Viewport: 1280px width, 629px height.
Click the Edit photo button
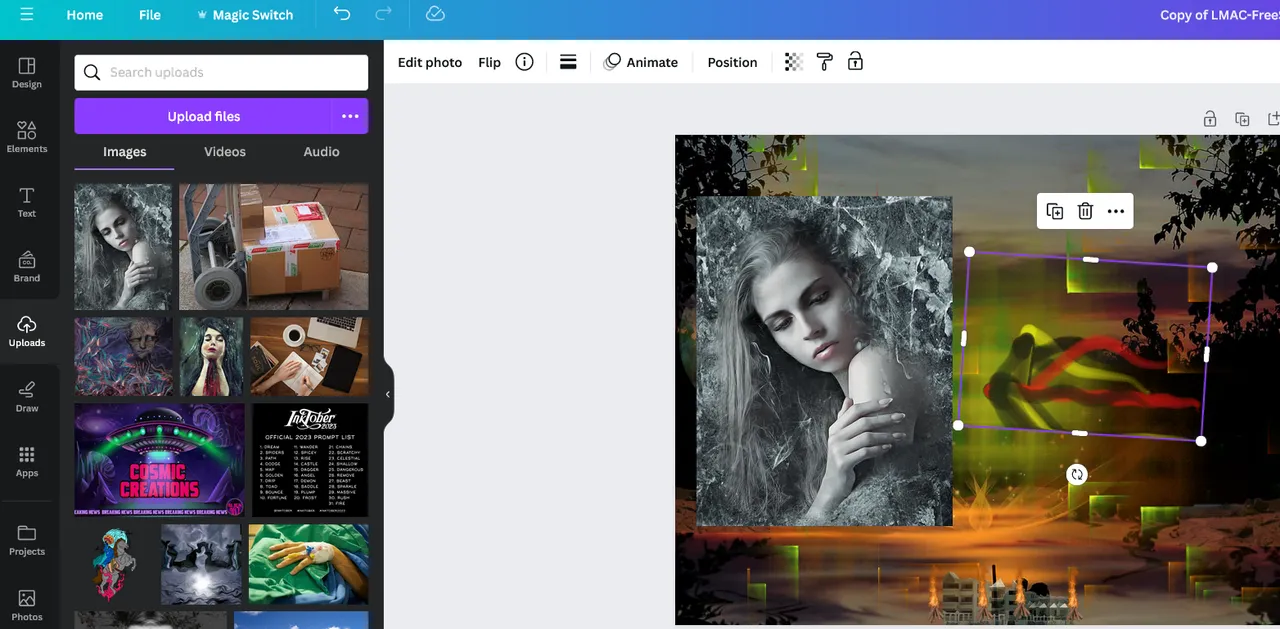(x=430, y=62)
